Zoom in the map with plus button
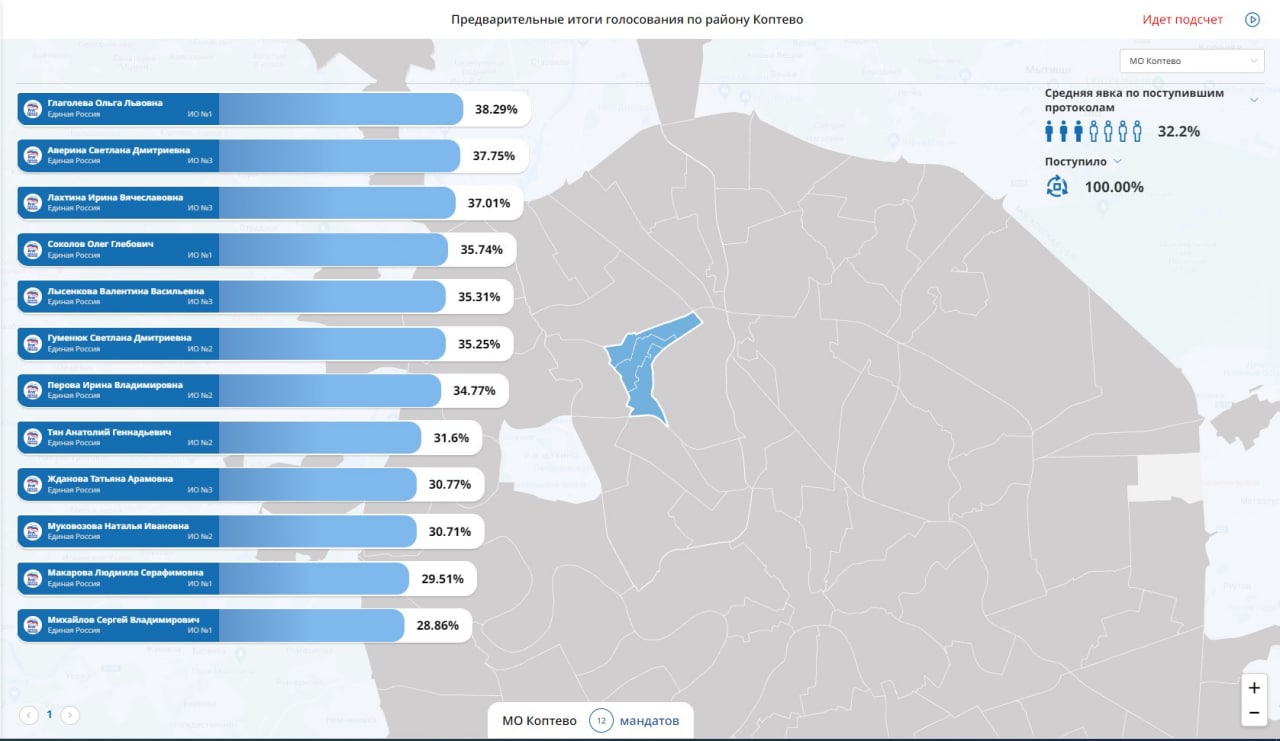Viewport: 1280px width, 741px height. 1254,688
